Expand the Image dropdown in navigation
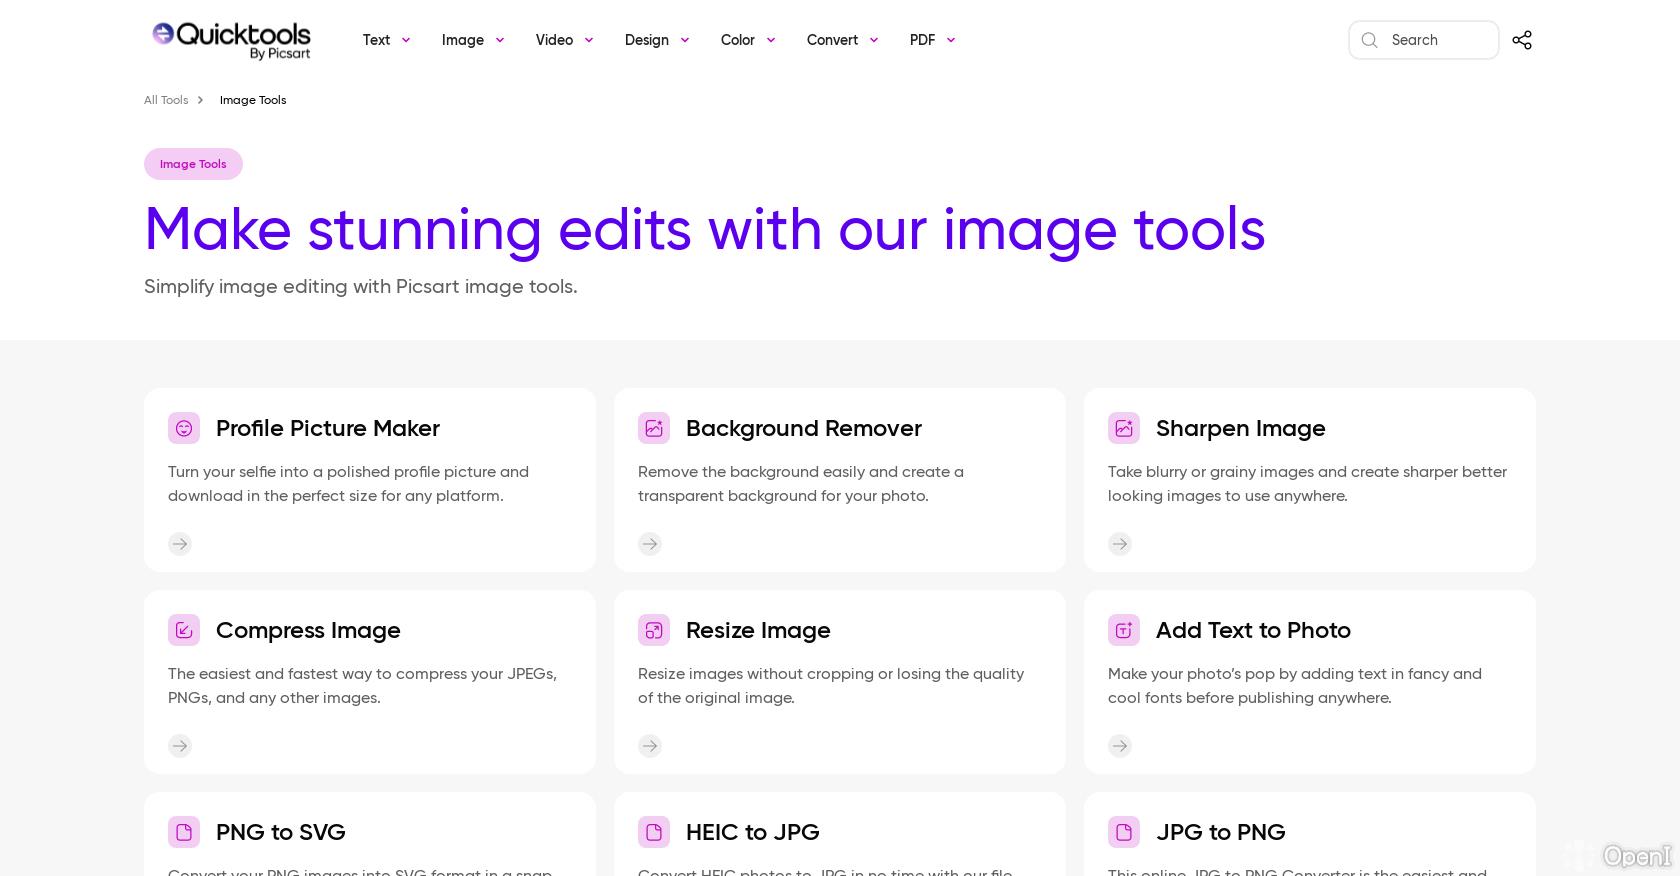Image resolution: width=1680 pixels, height=876 pixels. click(x=472, y=40)
